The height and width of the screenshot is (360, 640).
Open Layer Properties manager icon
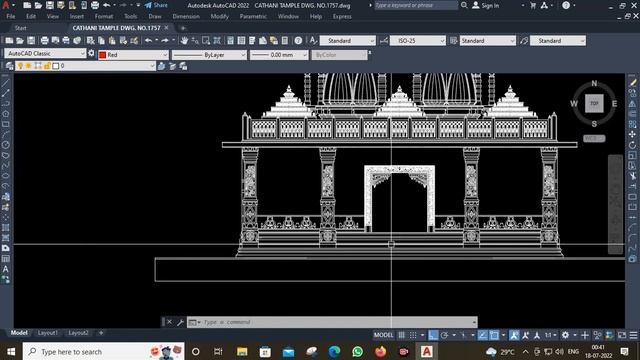point(9,66)
